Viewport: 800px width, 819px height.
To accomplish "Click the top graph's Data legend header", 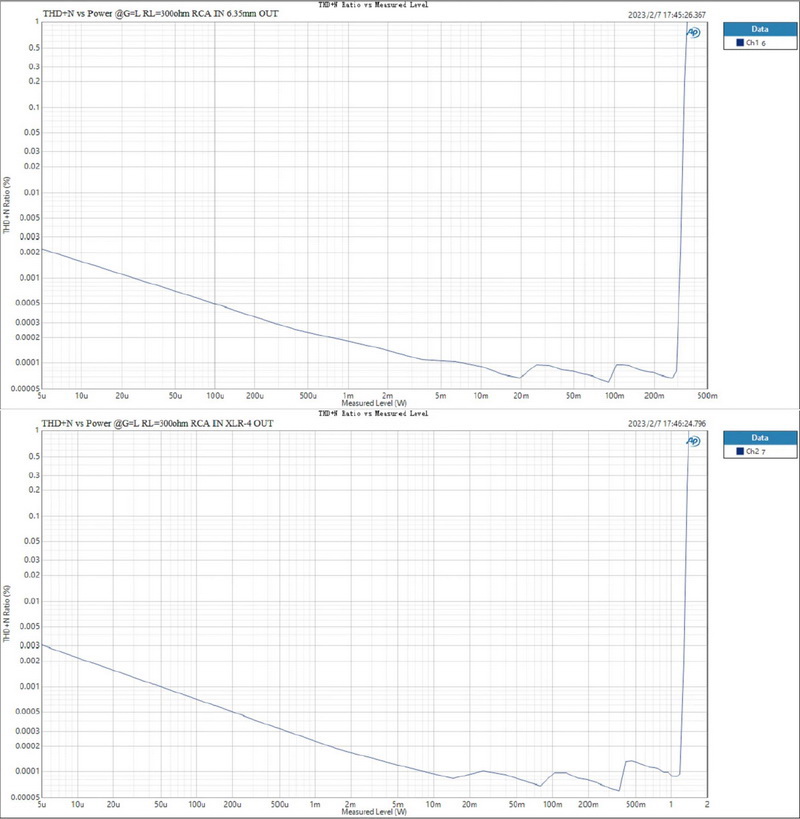I will 759,29.
